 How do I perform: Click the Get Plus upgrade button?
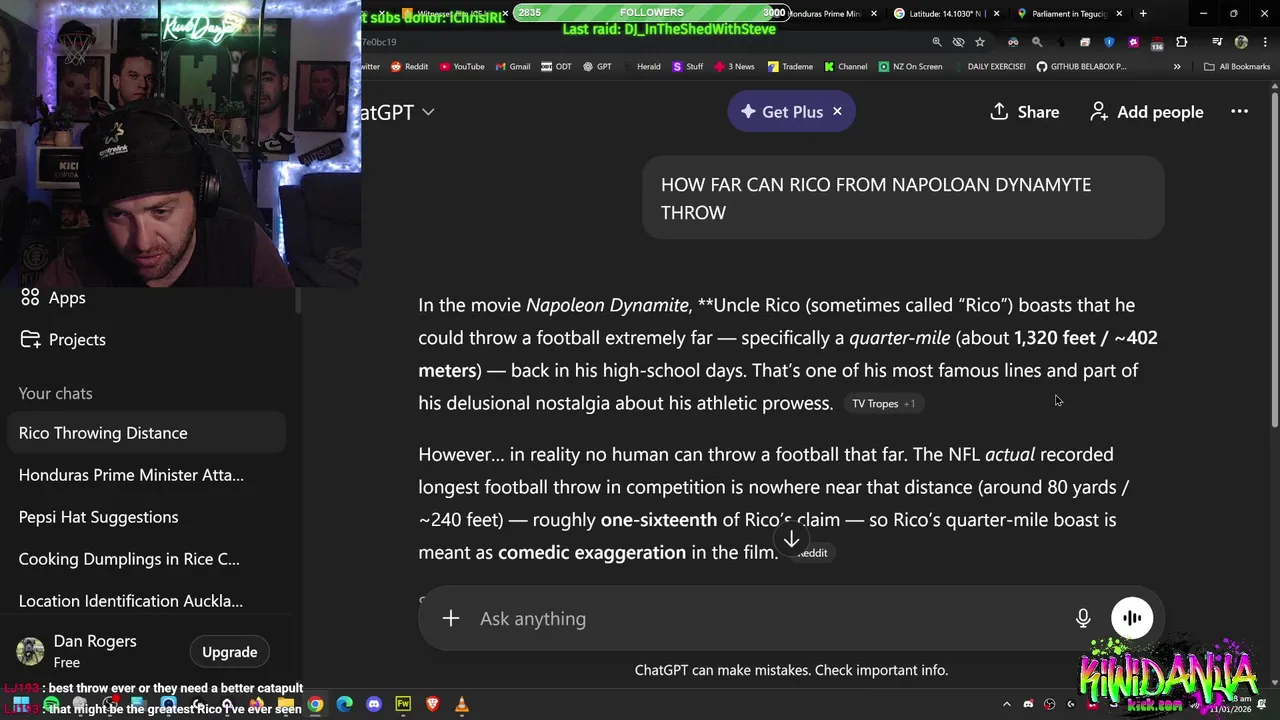click(781, 112)
